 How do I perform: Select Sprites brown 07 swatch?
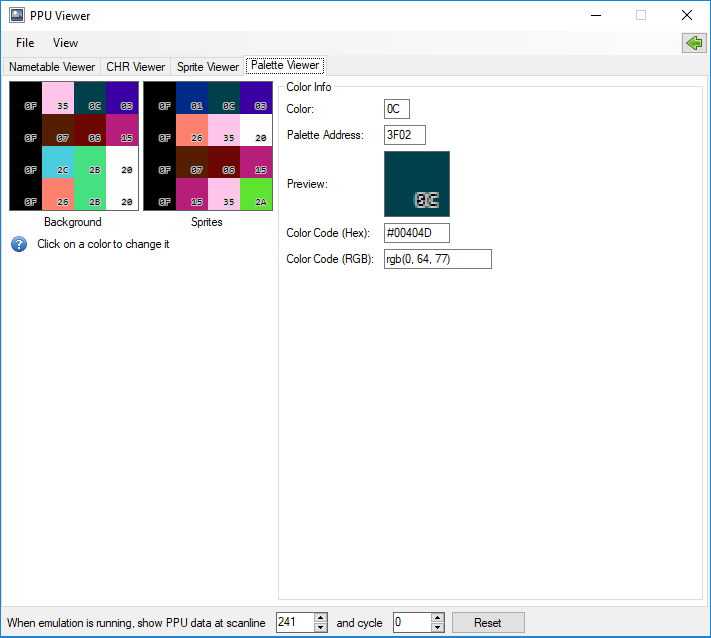tap(192, 162)
